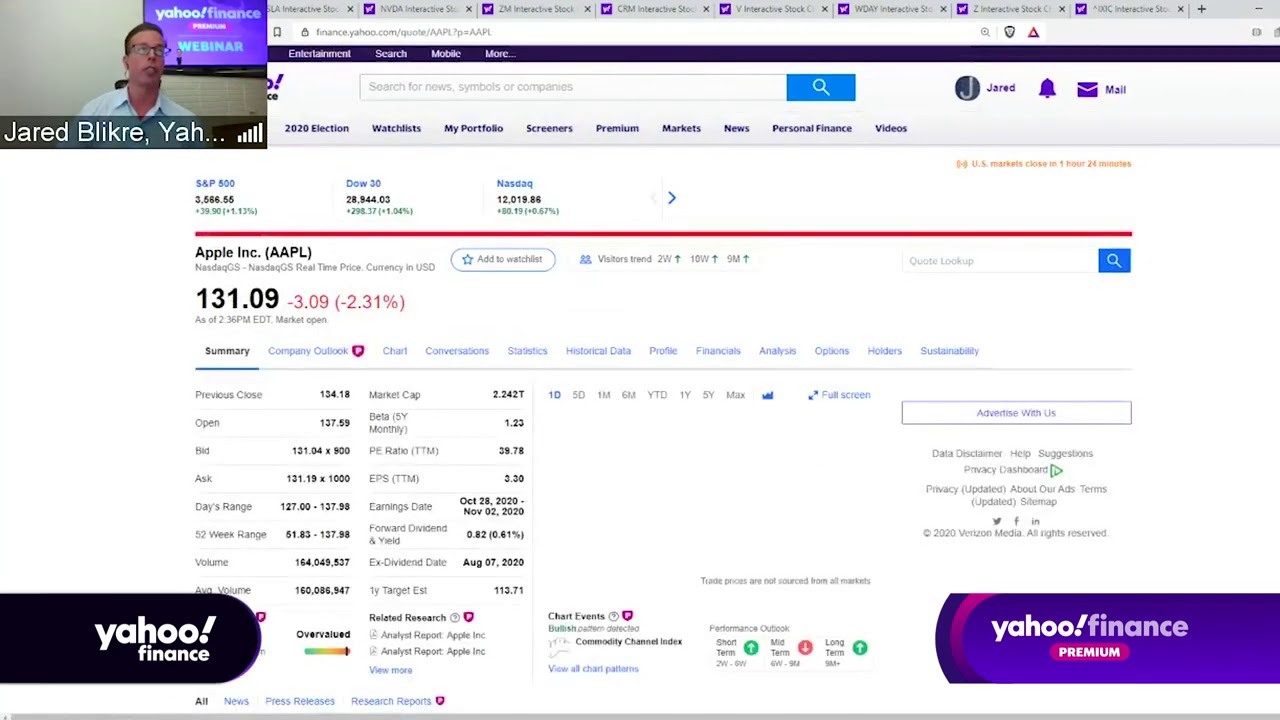Open the Press Releases news filter
This screenshot has width=1280, height=720.
pos(300,701)
